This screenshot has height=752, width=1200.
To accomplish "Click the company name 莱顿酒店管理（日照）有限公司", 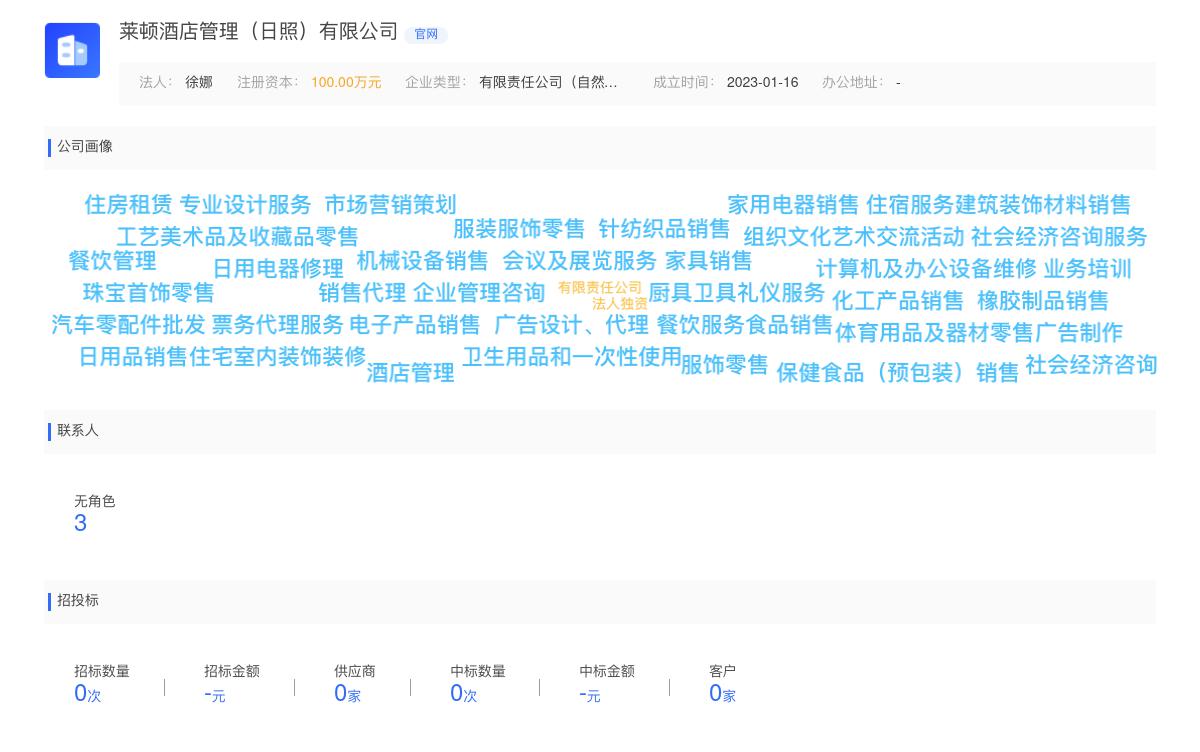I will (259, 31).
